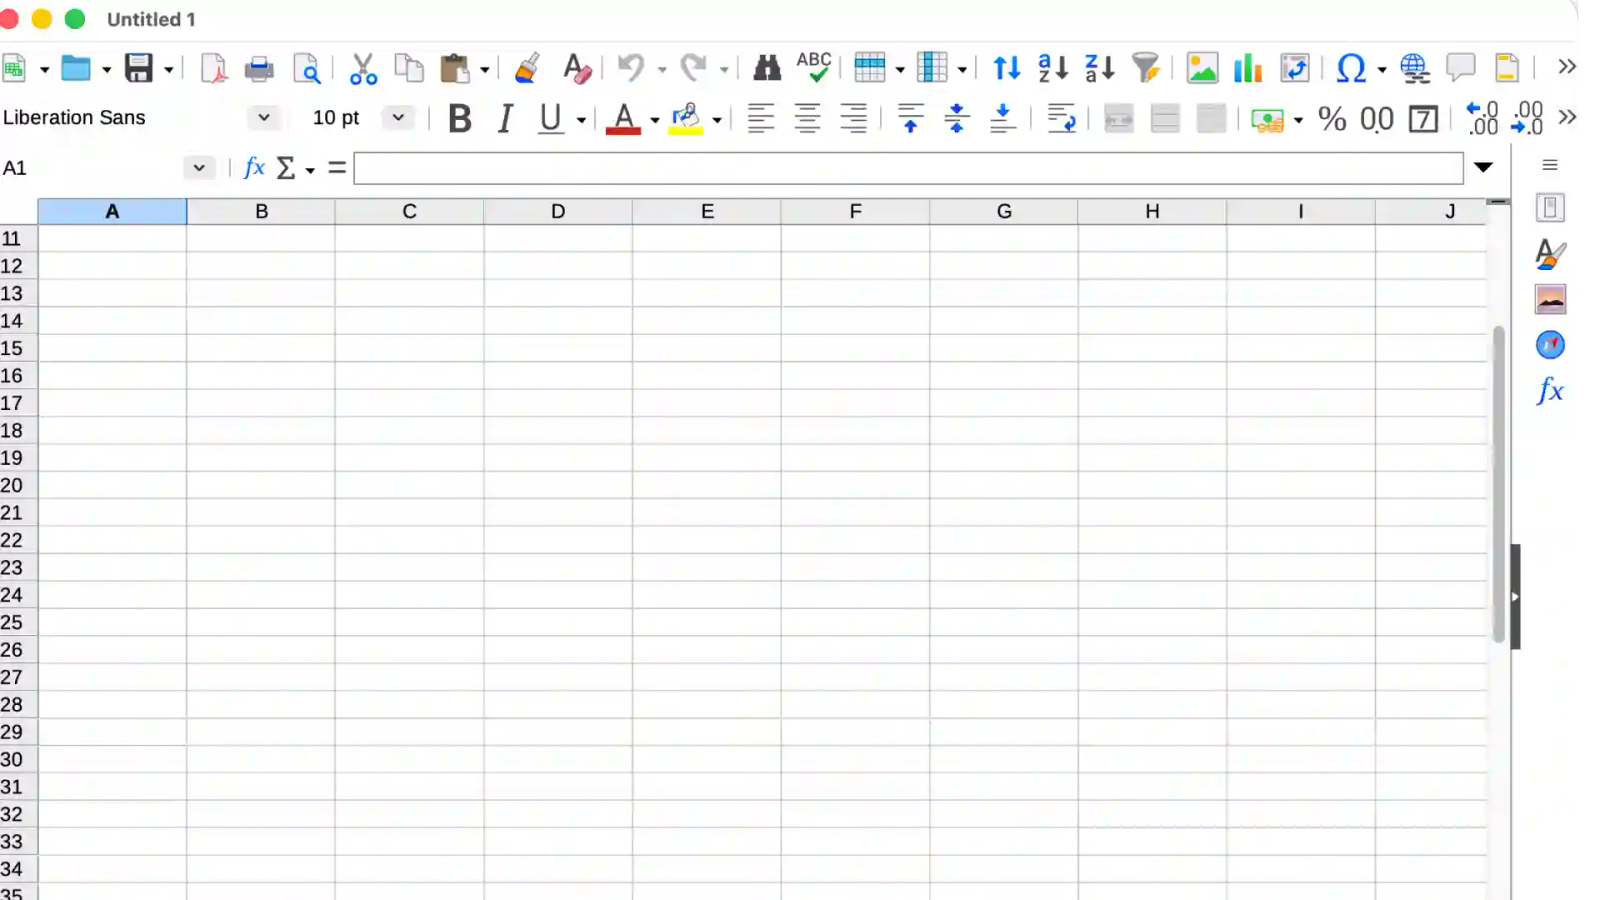Click the equals Formula button
The width and height of the screenshot is (1600, 900).
(337, 168)
